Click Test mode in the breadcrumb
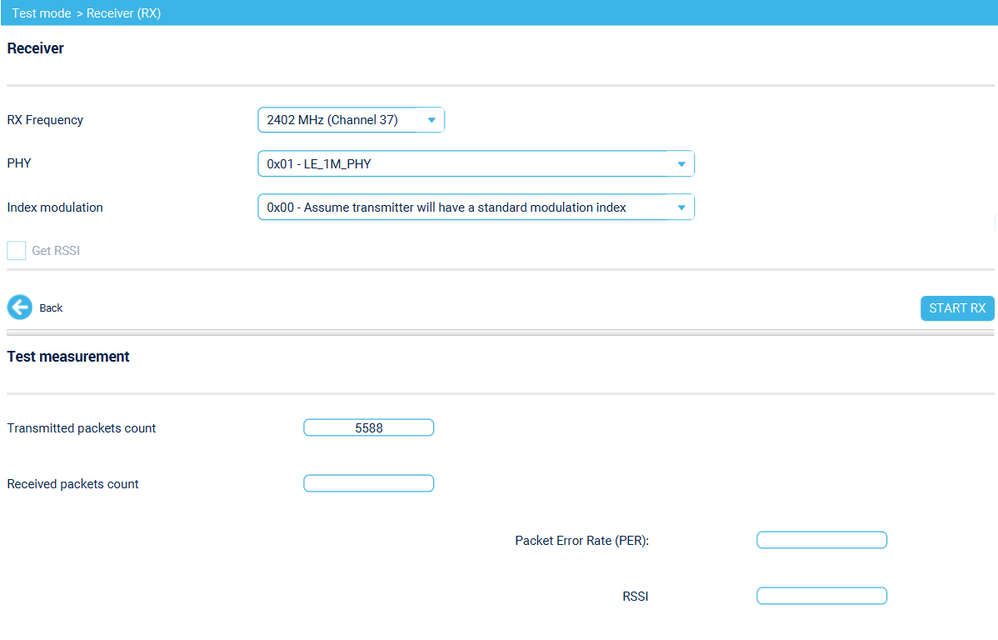 tap(41, 13)
